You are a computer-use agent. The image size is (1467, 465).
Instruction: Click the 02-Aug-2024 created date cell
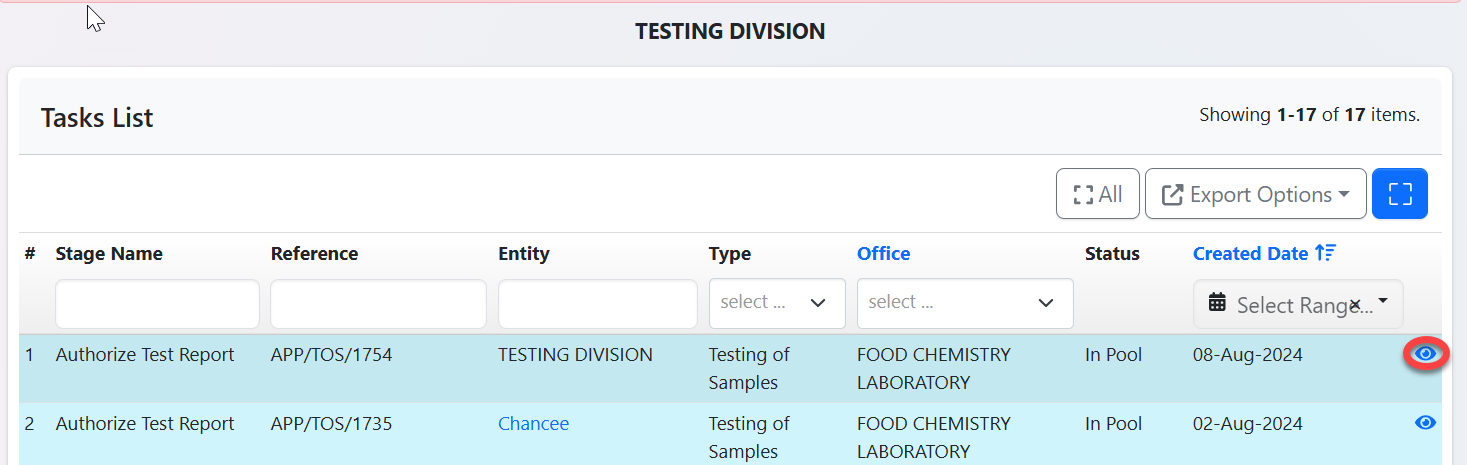point(1247,424)
